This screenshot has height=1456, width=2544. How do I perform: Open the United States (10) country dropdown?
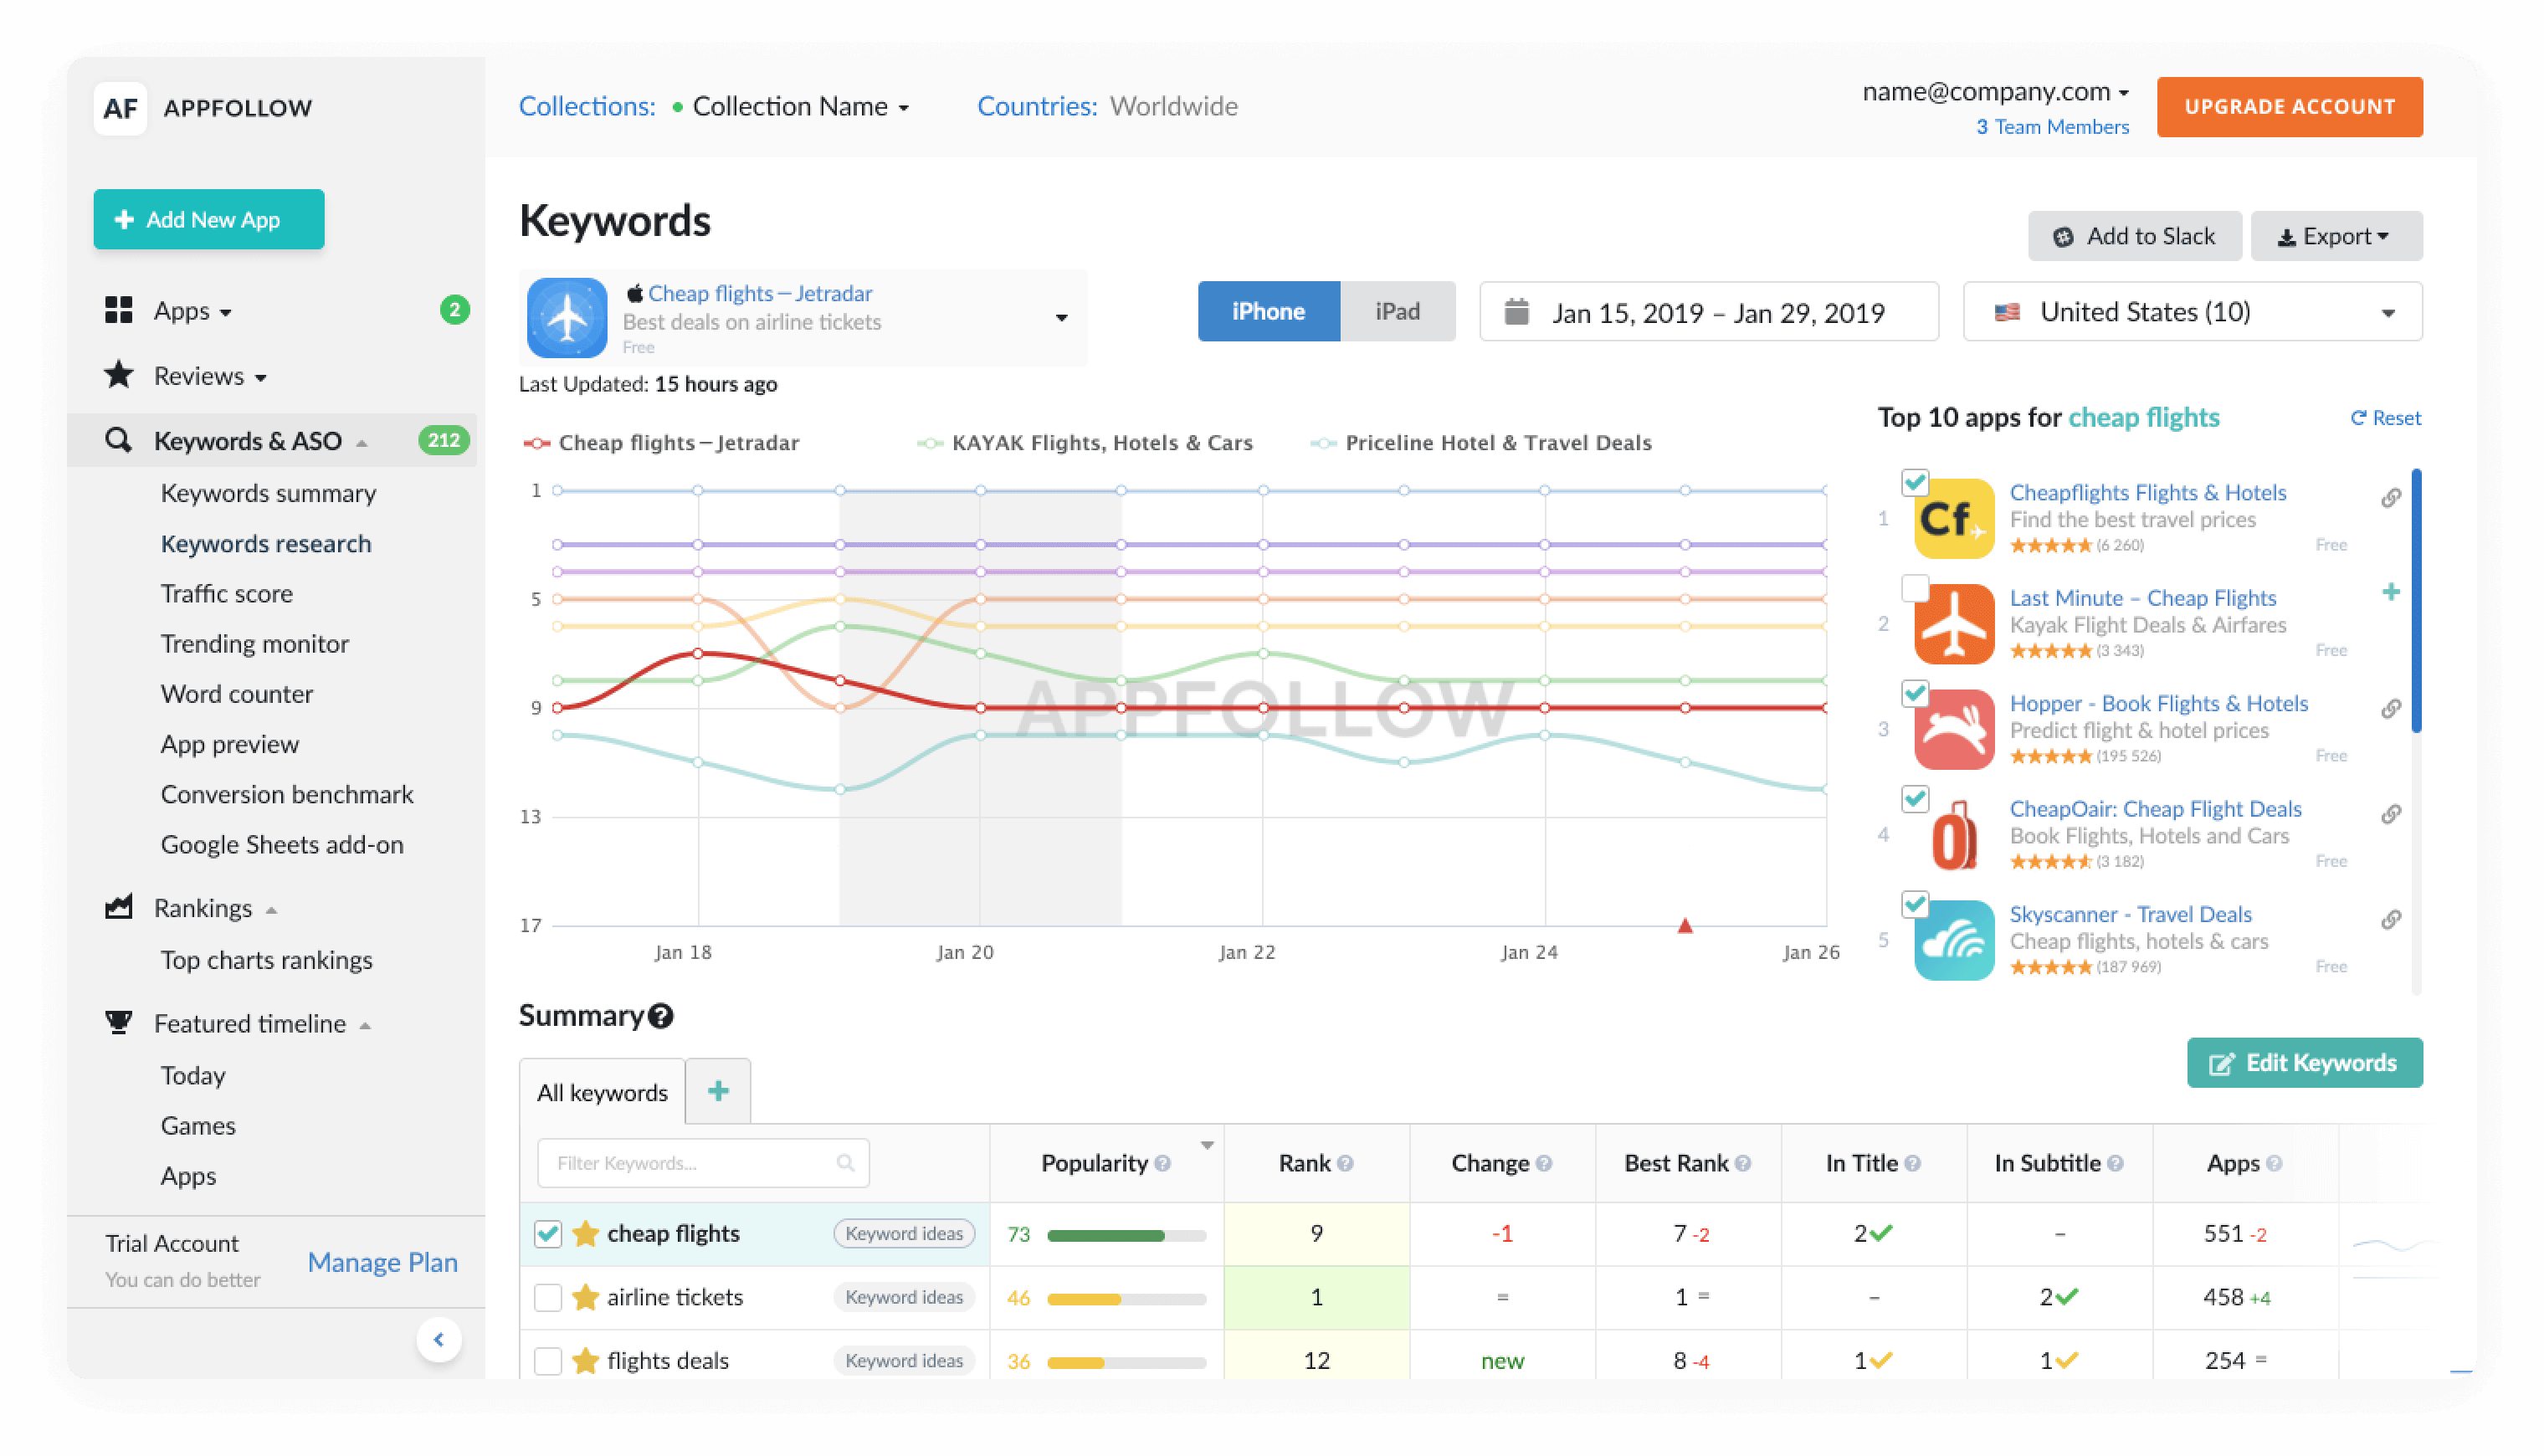click(2193, 312)
